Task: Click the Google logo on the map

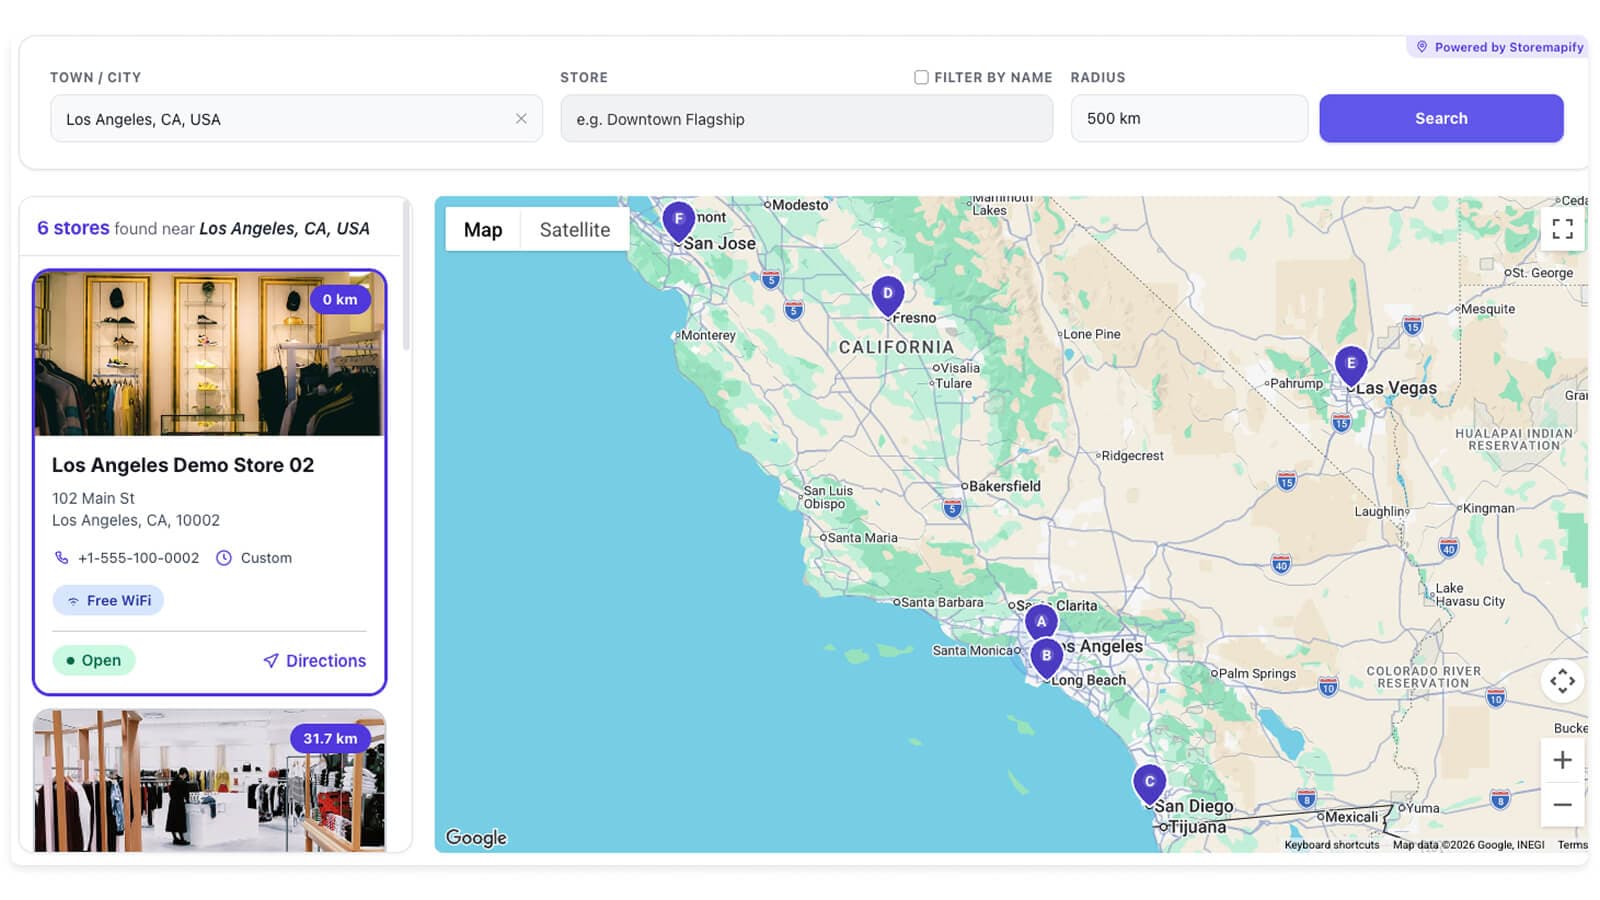Action: click(x=476, y=837)
